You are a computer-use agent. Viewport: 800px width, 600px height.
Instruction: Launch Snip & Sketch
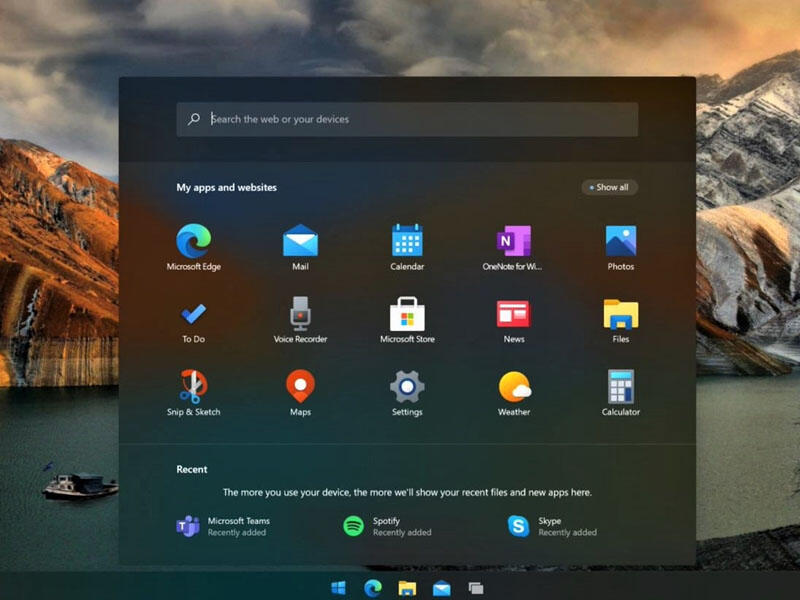193,387
